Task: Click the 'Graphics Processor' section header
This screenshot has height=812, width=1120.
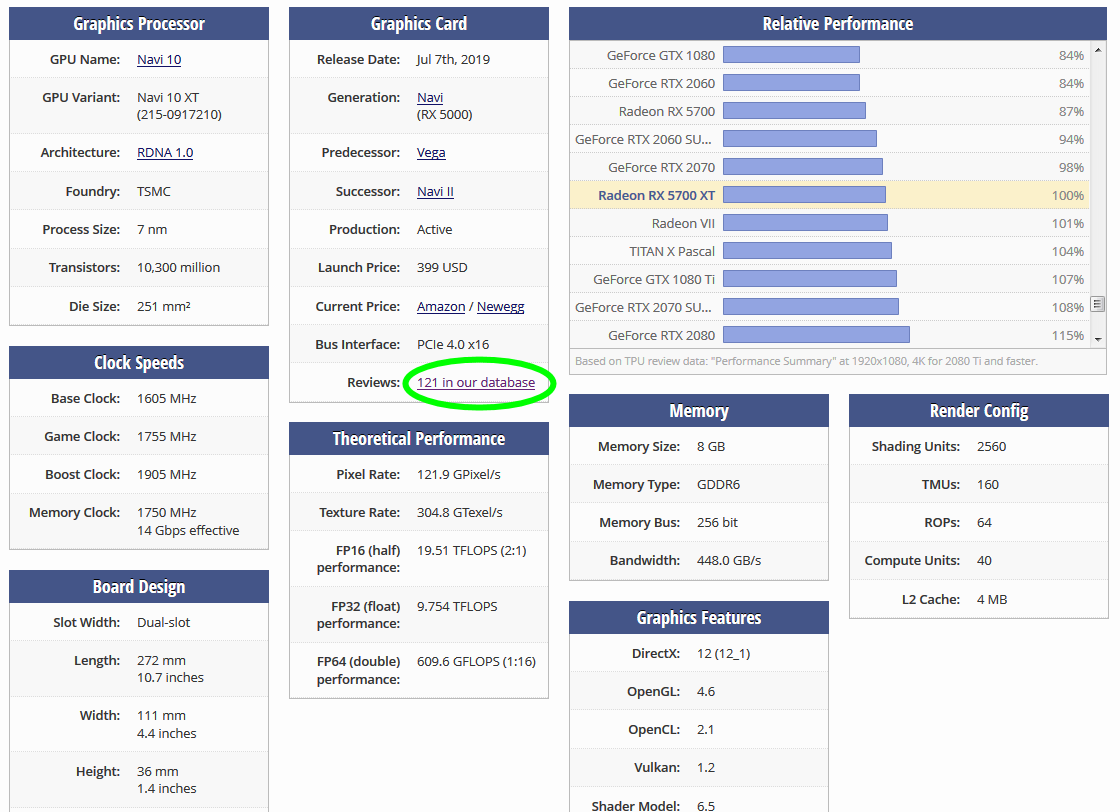Action: [x=139, y=24]
